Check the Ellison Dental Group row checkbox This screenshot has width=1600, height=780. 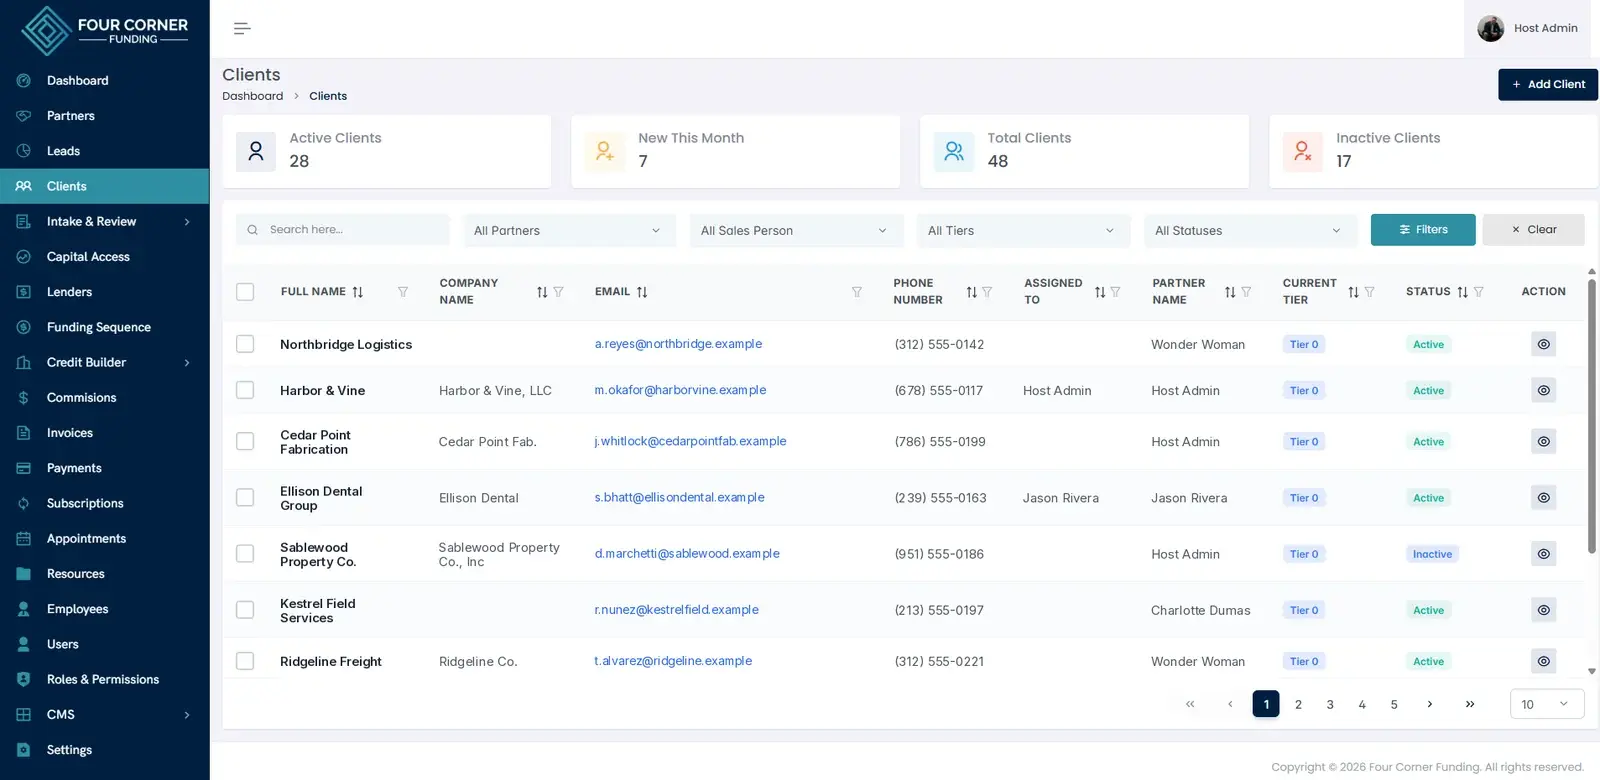point(245,497)
